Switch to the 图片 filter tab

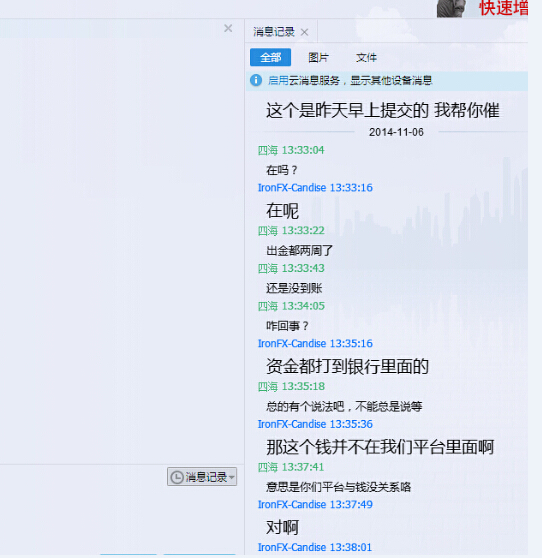(x=318, y=57)
